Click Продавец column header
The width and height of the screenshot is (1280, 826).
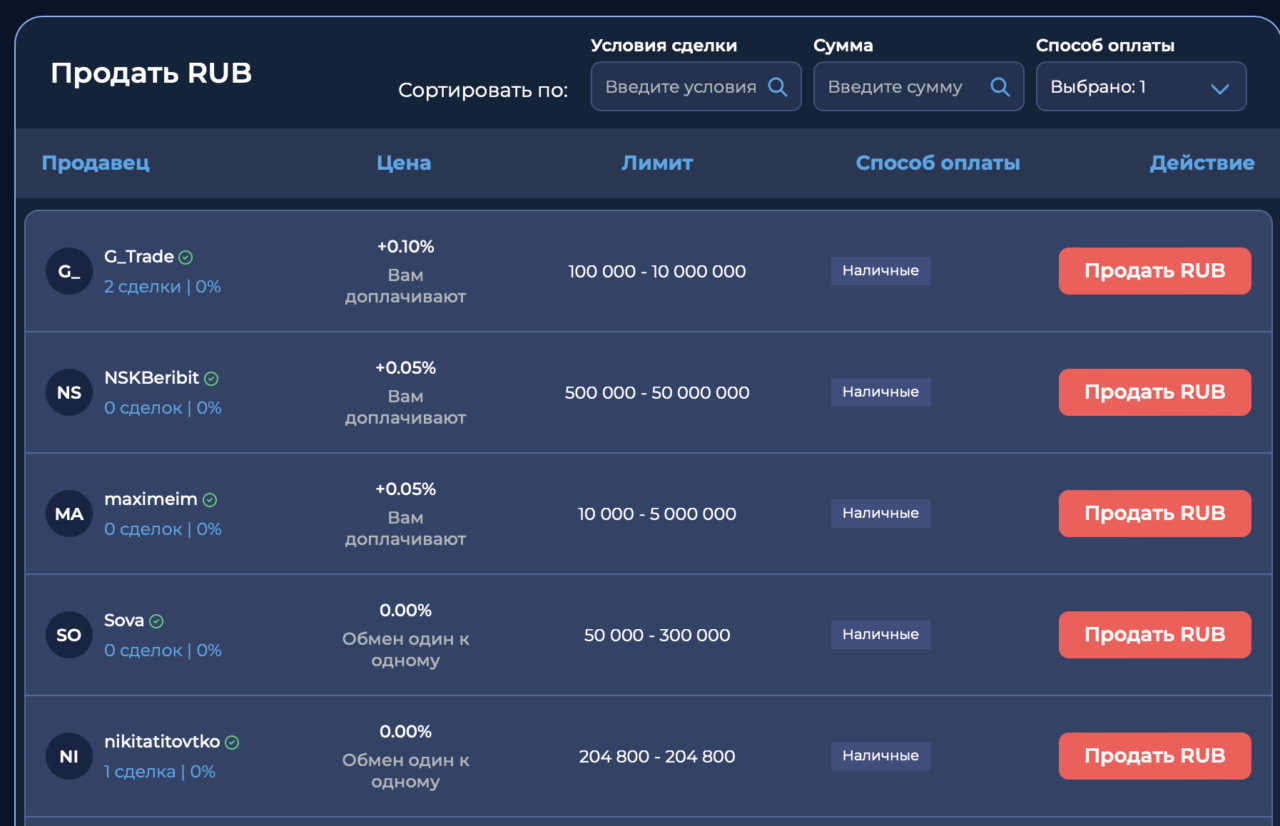(95, 163)
